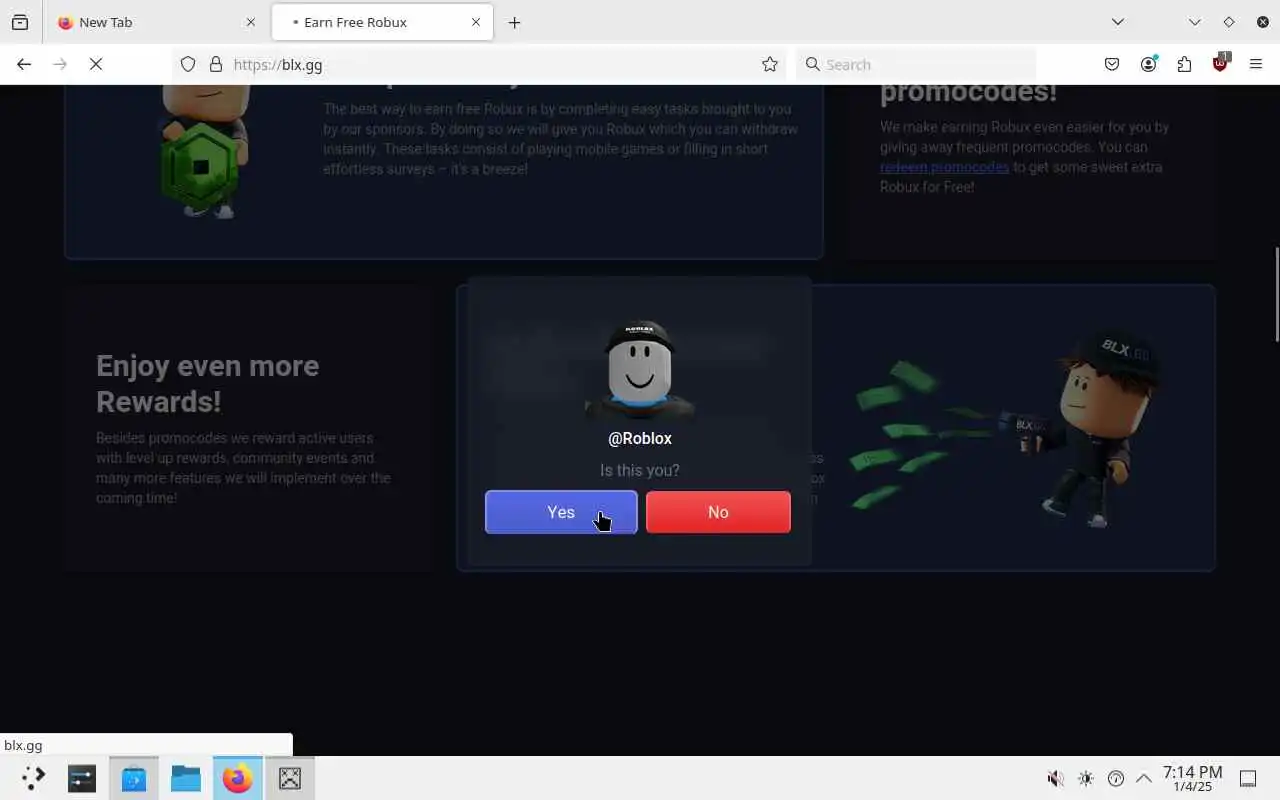Open the extensions puzzle icon
The image size is (1280, 800).
[x=1184, y=64]
